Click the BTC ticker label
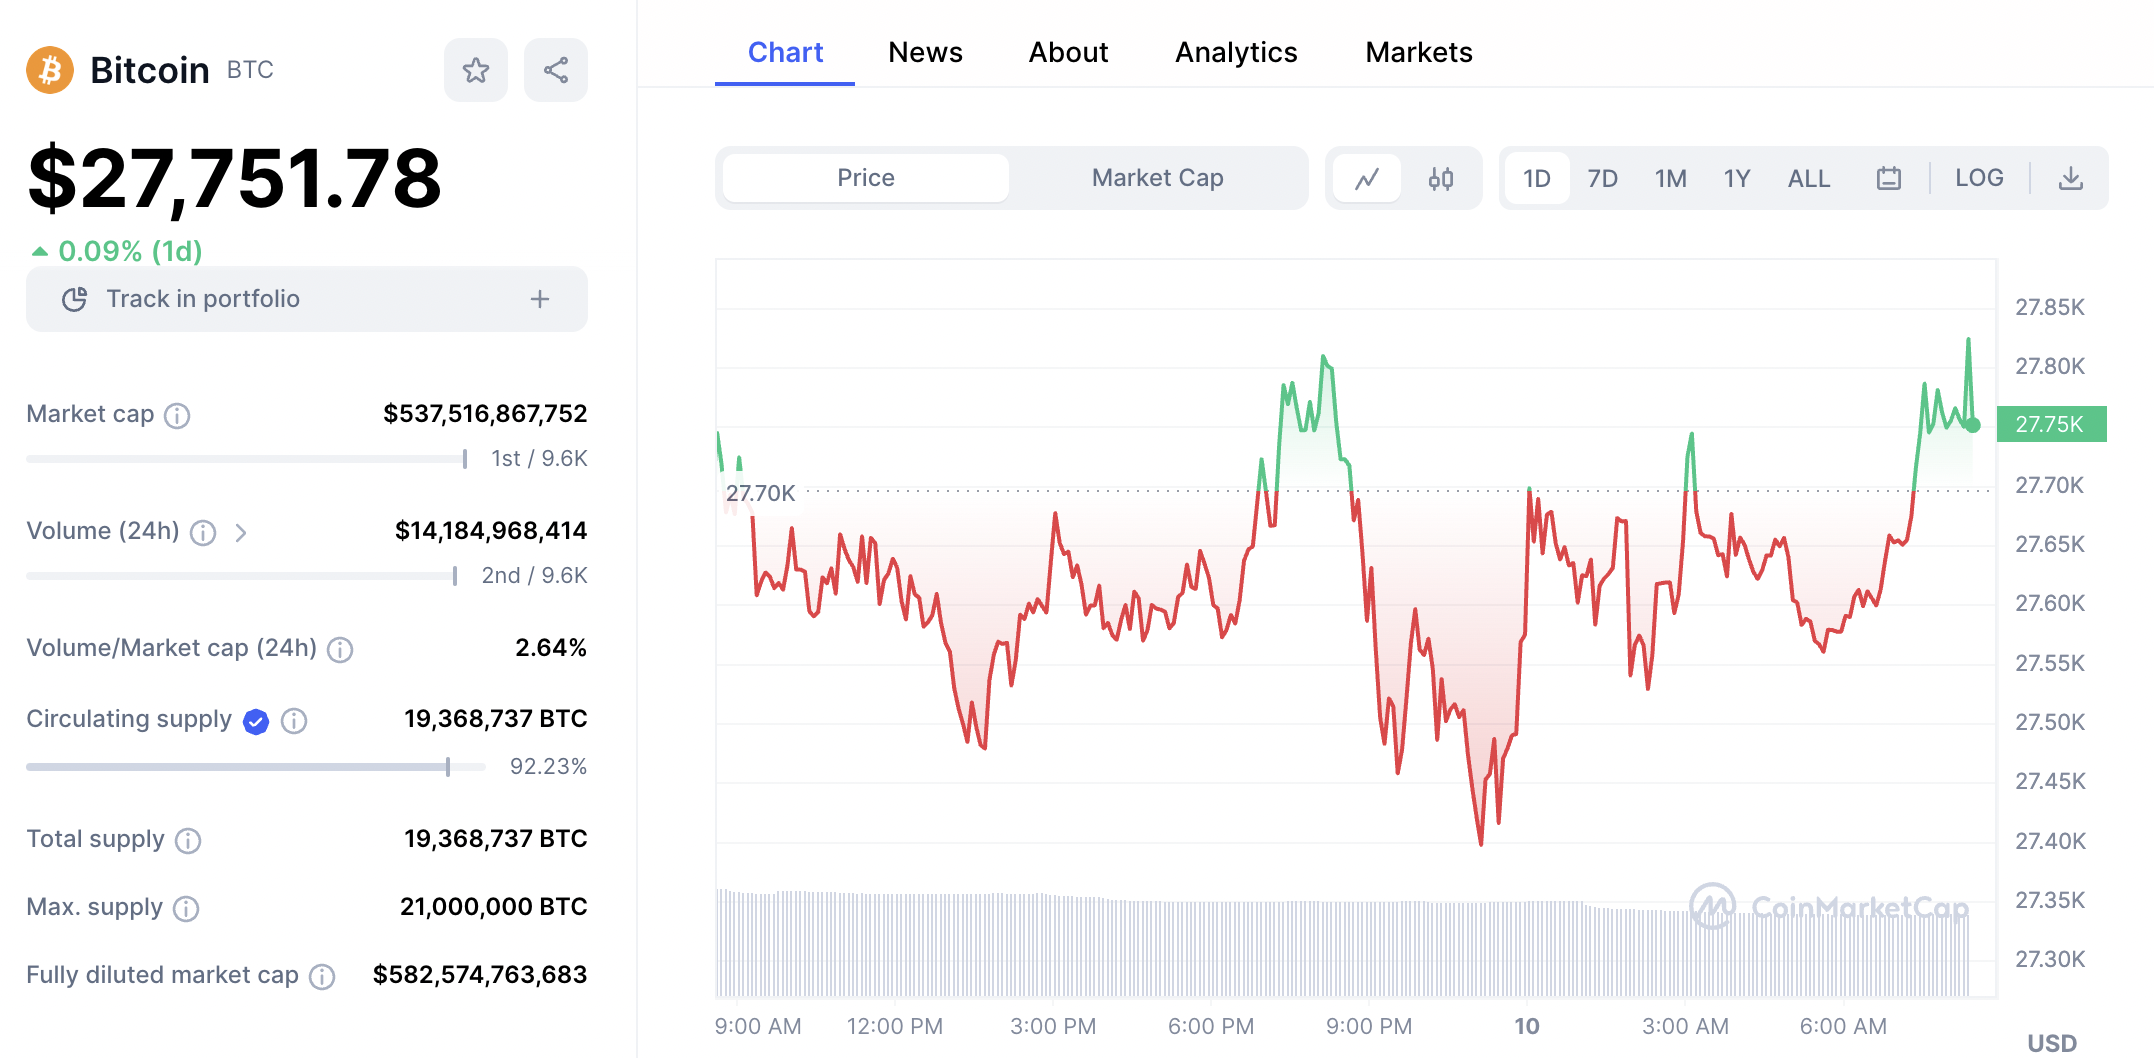The width and height of the screenshot is (2154, 1058). coord(250,70)
